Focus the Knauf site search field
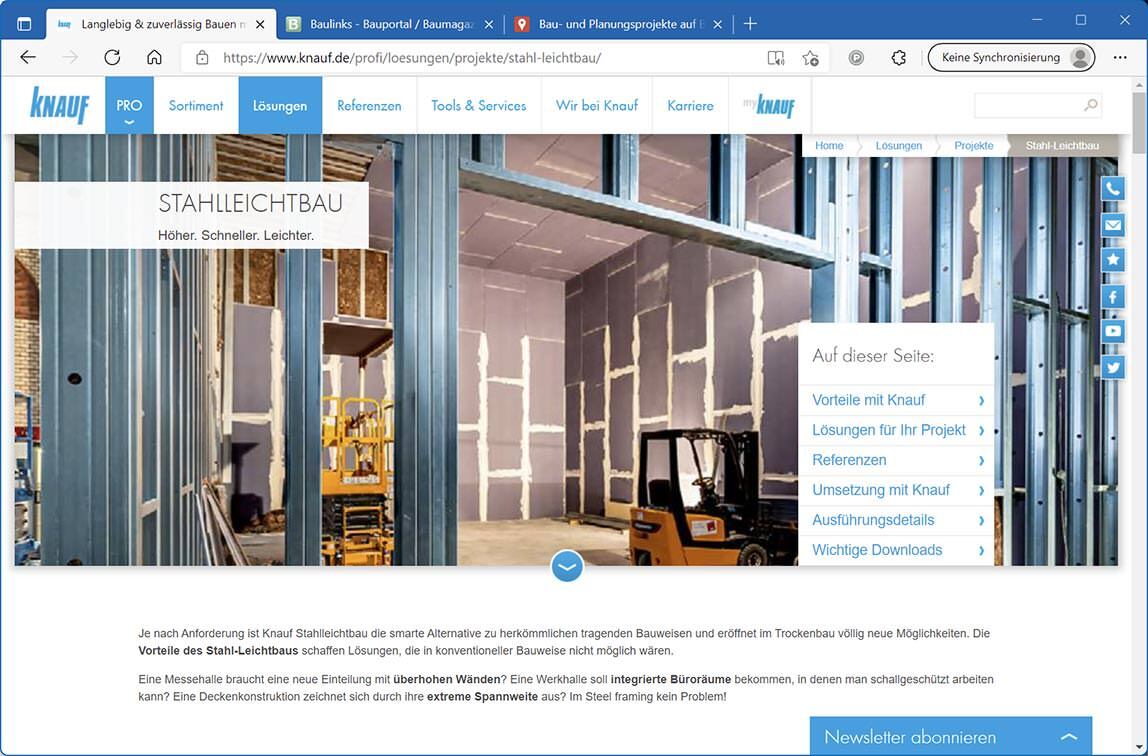 click(x=1037, y=105)
